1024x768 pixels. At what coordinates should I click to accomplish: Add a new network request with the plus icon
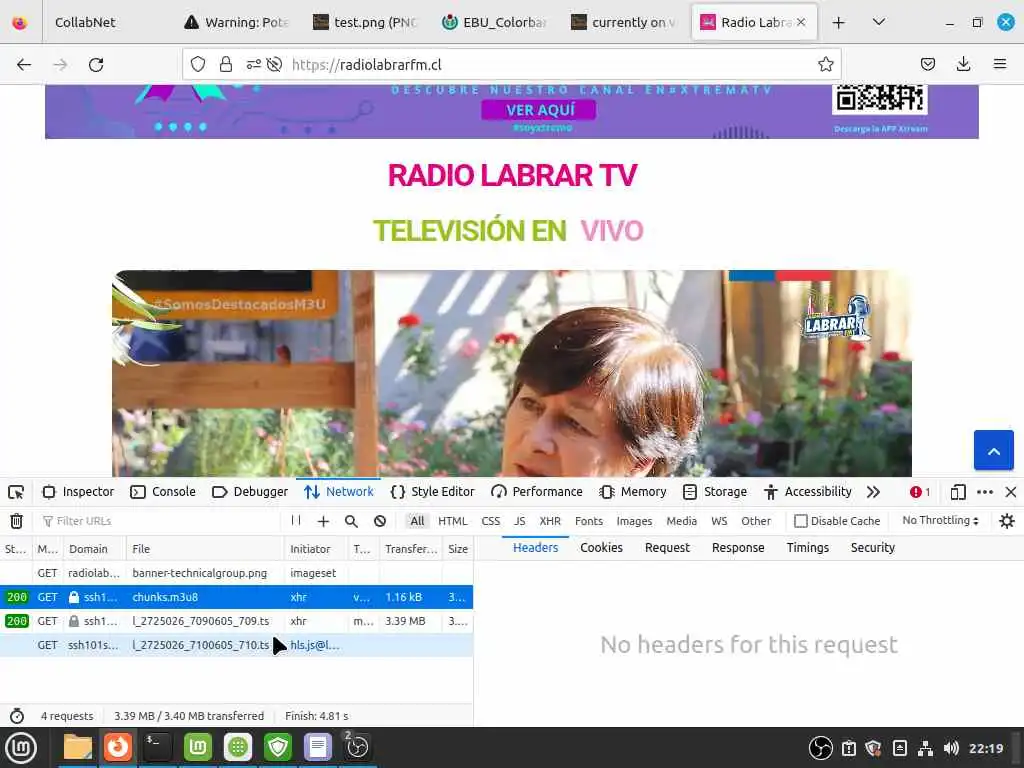(x=323, y=521)
